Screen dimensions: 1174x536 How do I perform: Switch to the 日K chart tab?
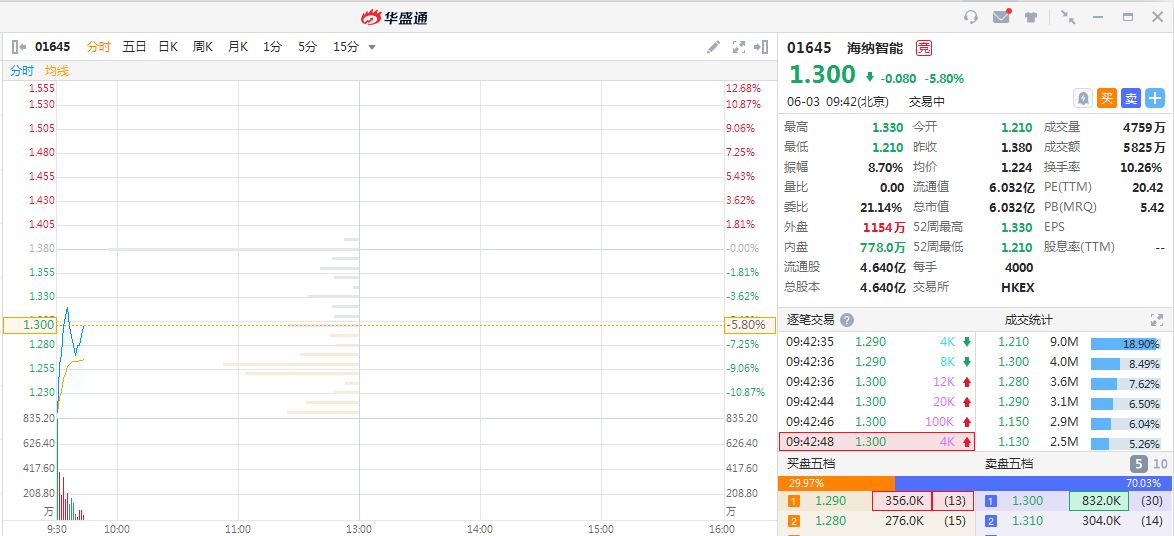(168, 47)
